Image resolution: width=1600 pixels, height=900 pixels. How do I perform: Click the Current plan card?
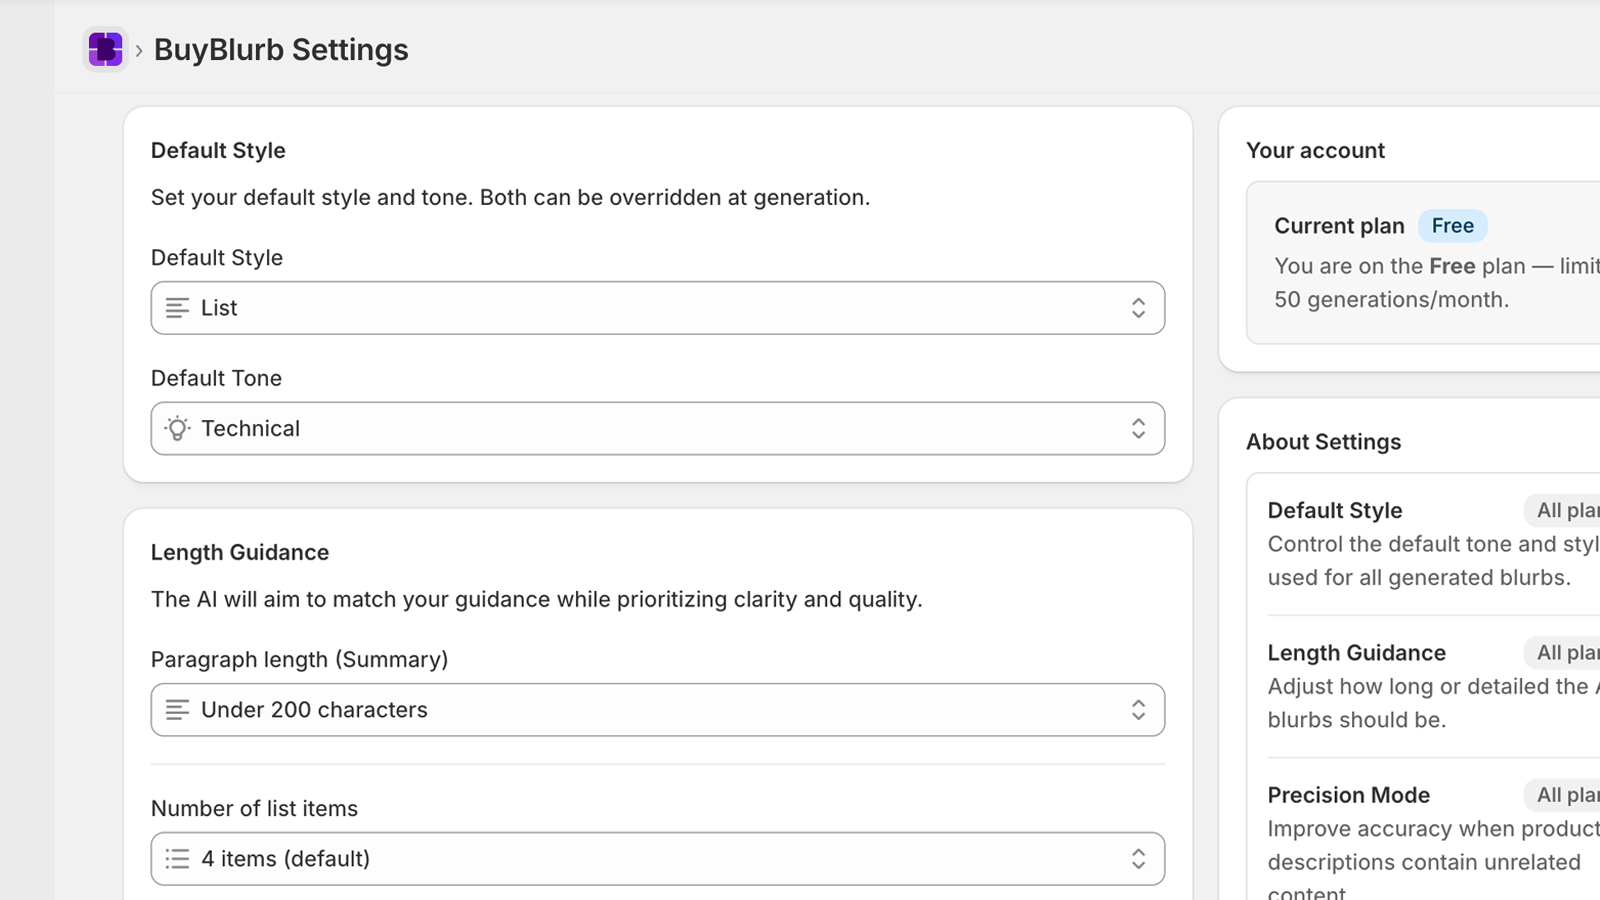tap(1420, 262)
